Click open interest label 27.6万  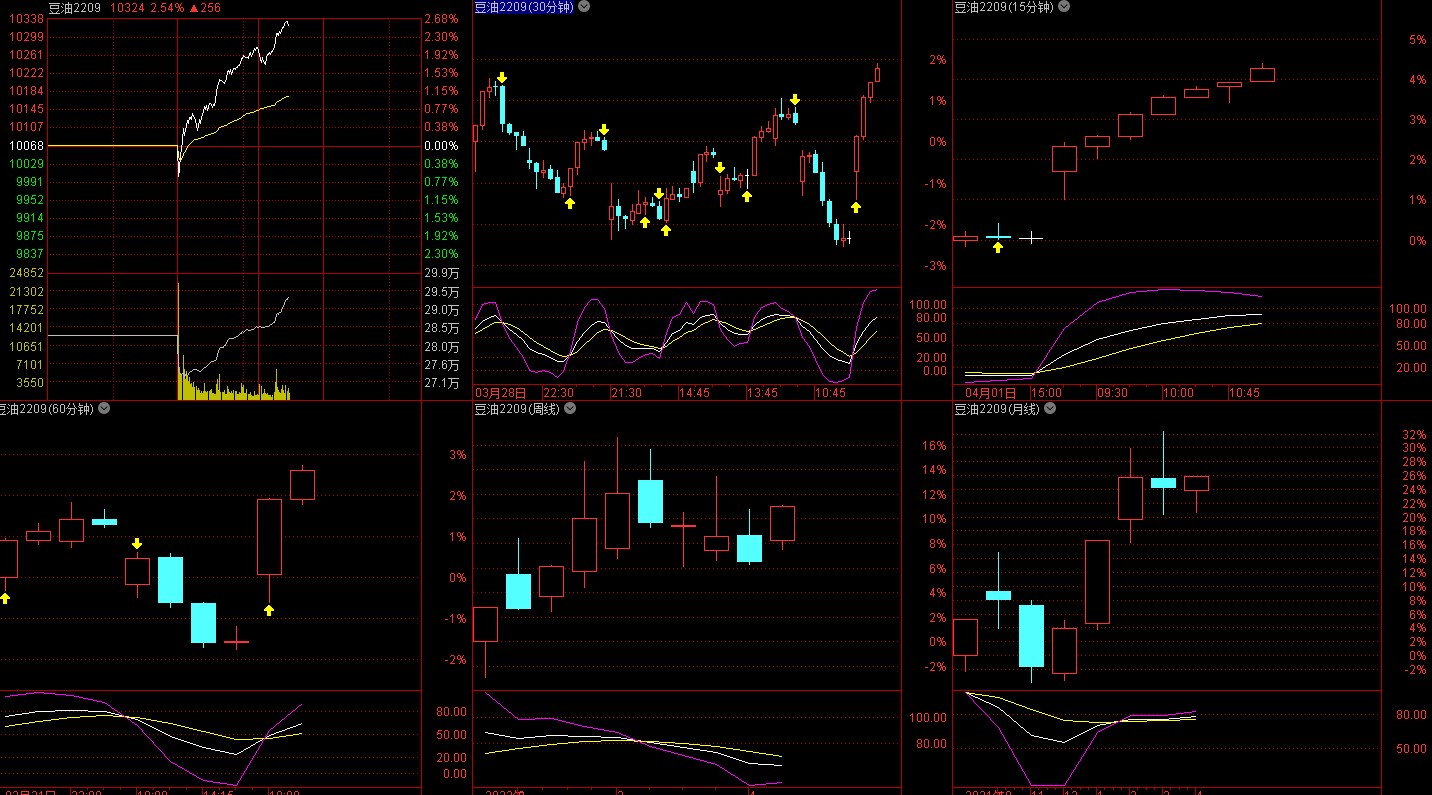click(x=441, y=365)
